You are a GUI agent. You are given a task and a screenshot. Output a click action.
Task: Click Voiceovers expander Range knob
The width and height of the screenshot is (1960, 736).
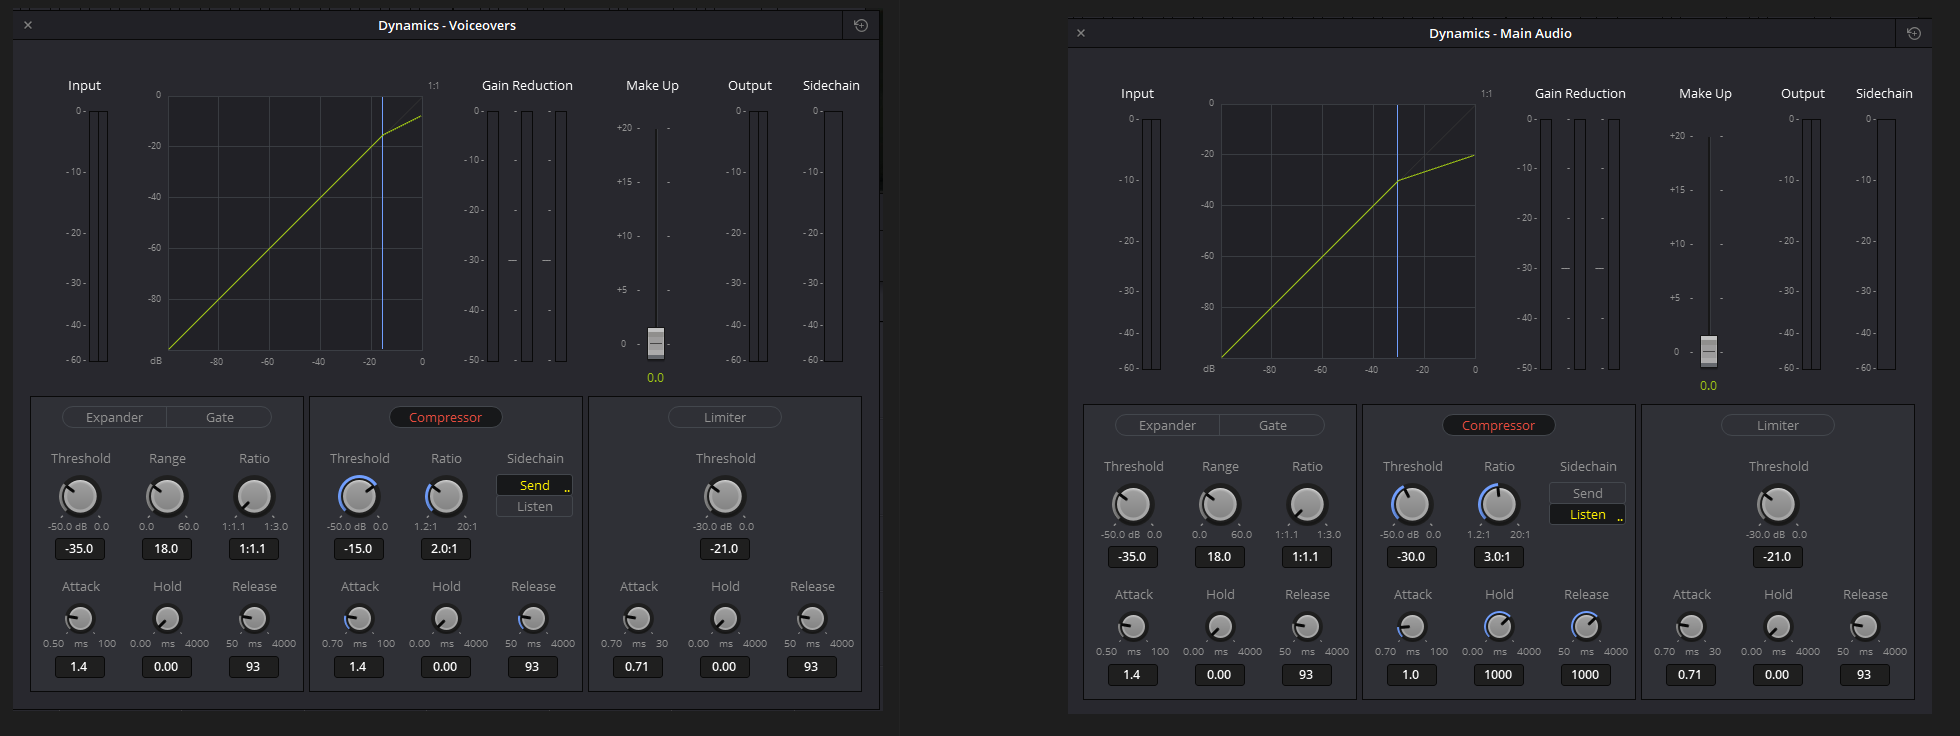167,496
